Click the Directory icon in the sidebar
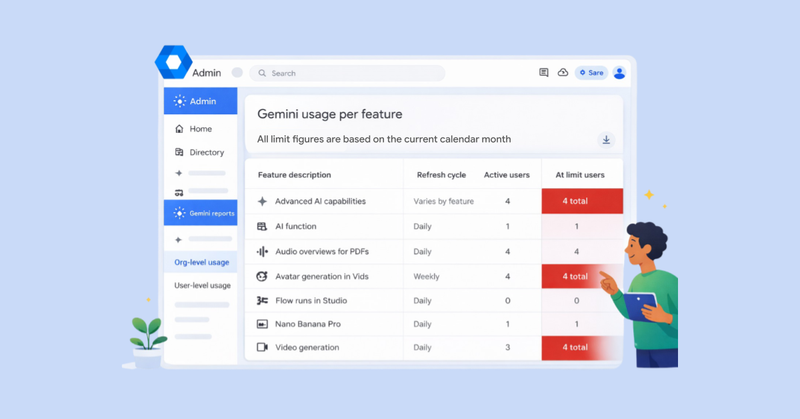The image size is (800, 419). pos(179,152)
